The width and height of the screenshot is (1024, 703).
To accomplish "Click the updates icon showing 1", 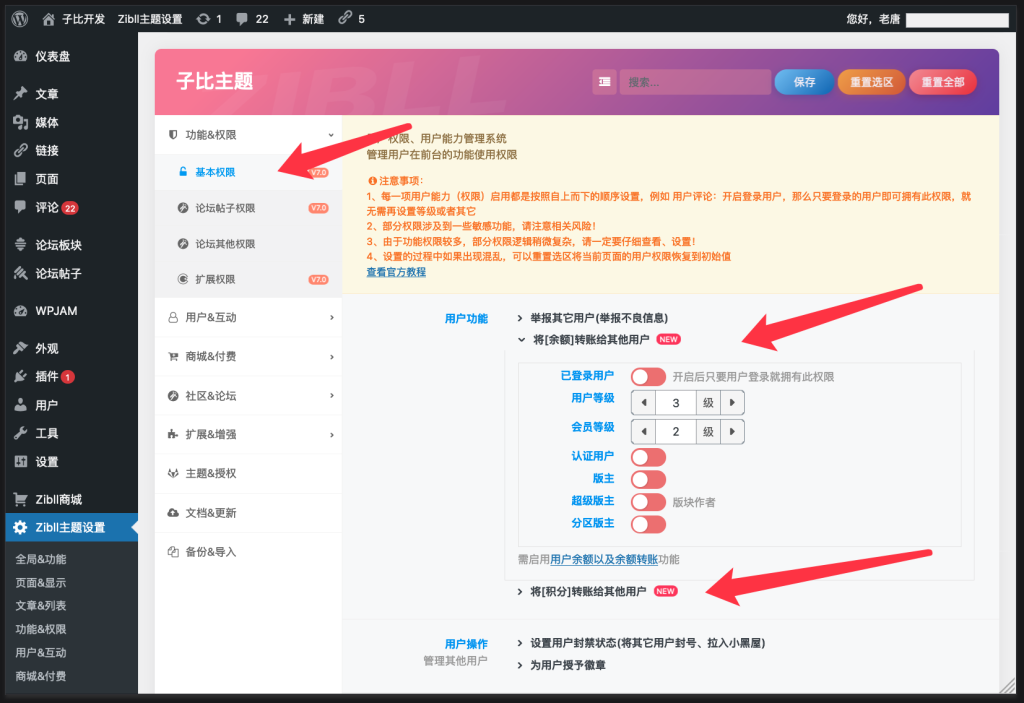I will (x=203, y=19).
